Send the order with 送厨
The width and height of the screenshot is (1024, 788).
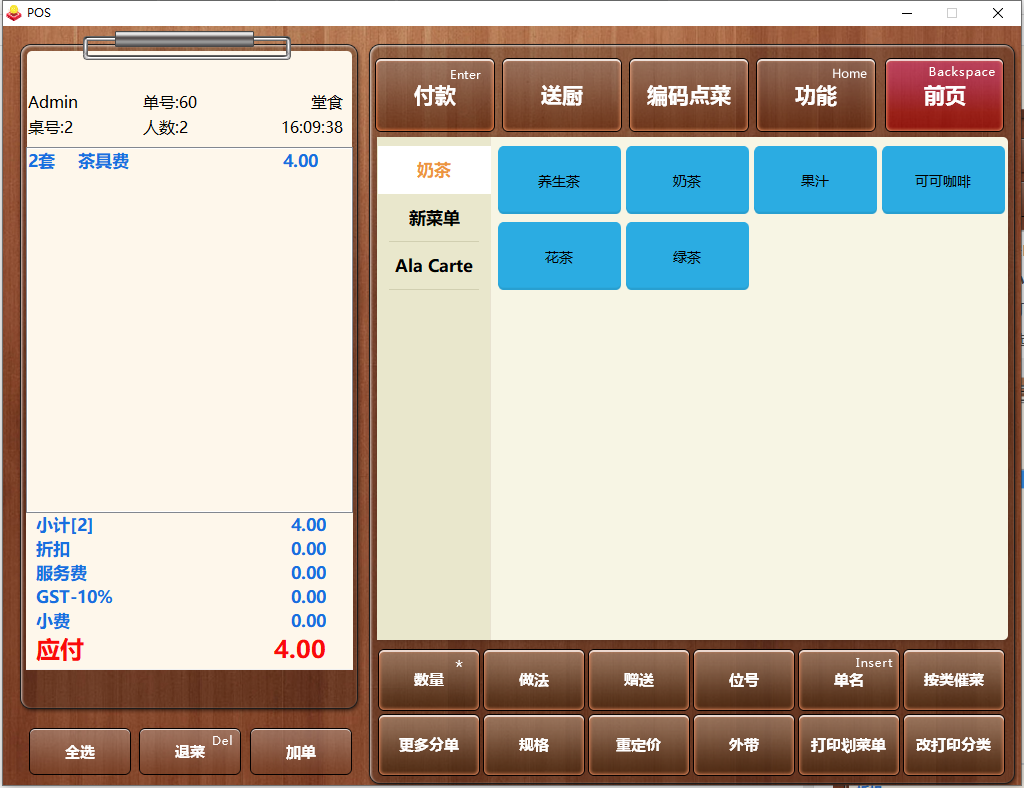(562, 95)
